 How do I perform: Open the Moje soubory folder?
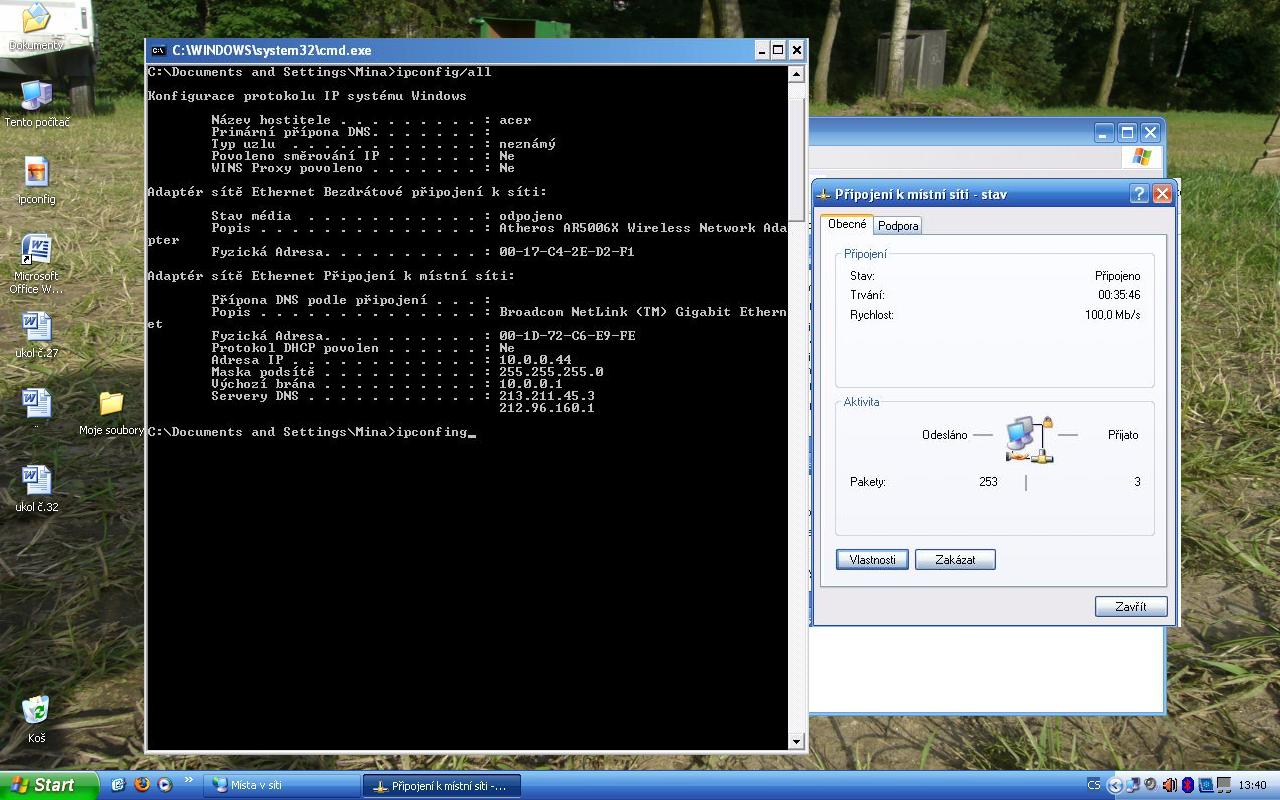click(111, 405)
